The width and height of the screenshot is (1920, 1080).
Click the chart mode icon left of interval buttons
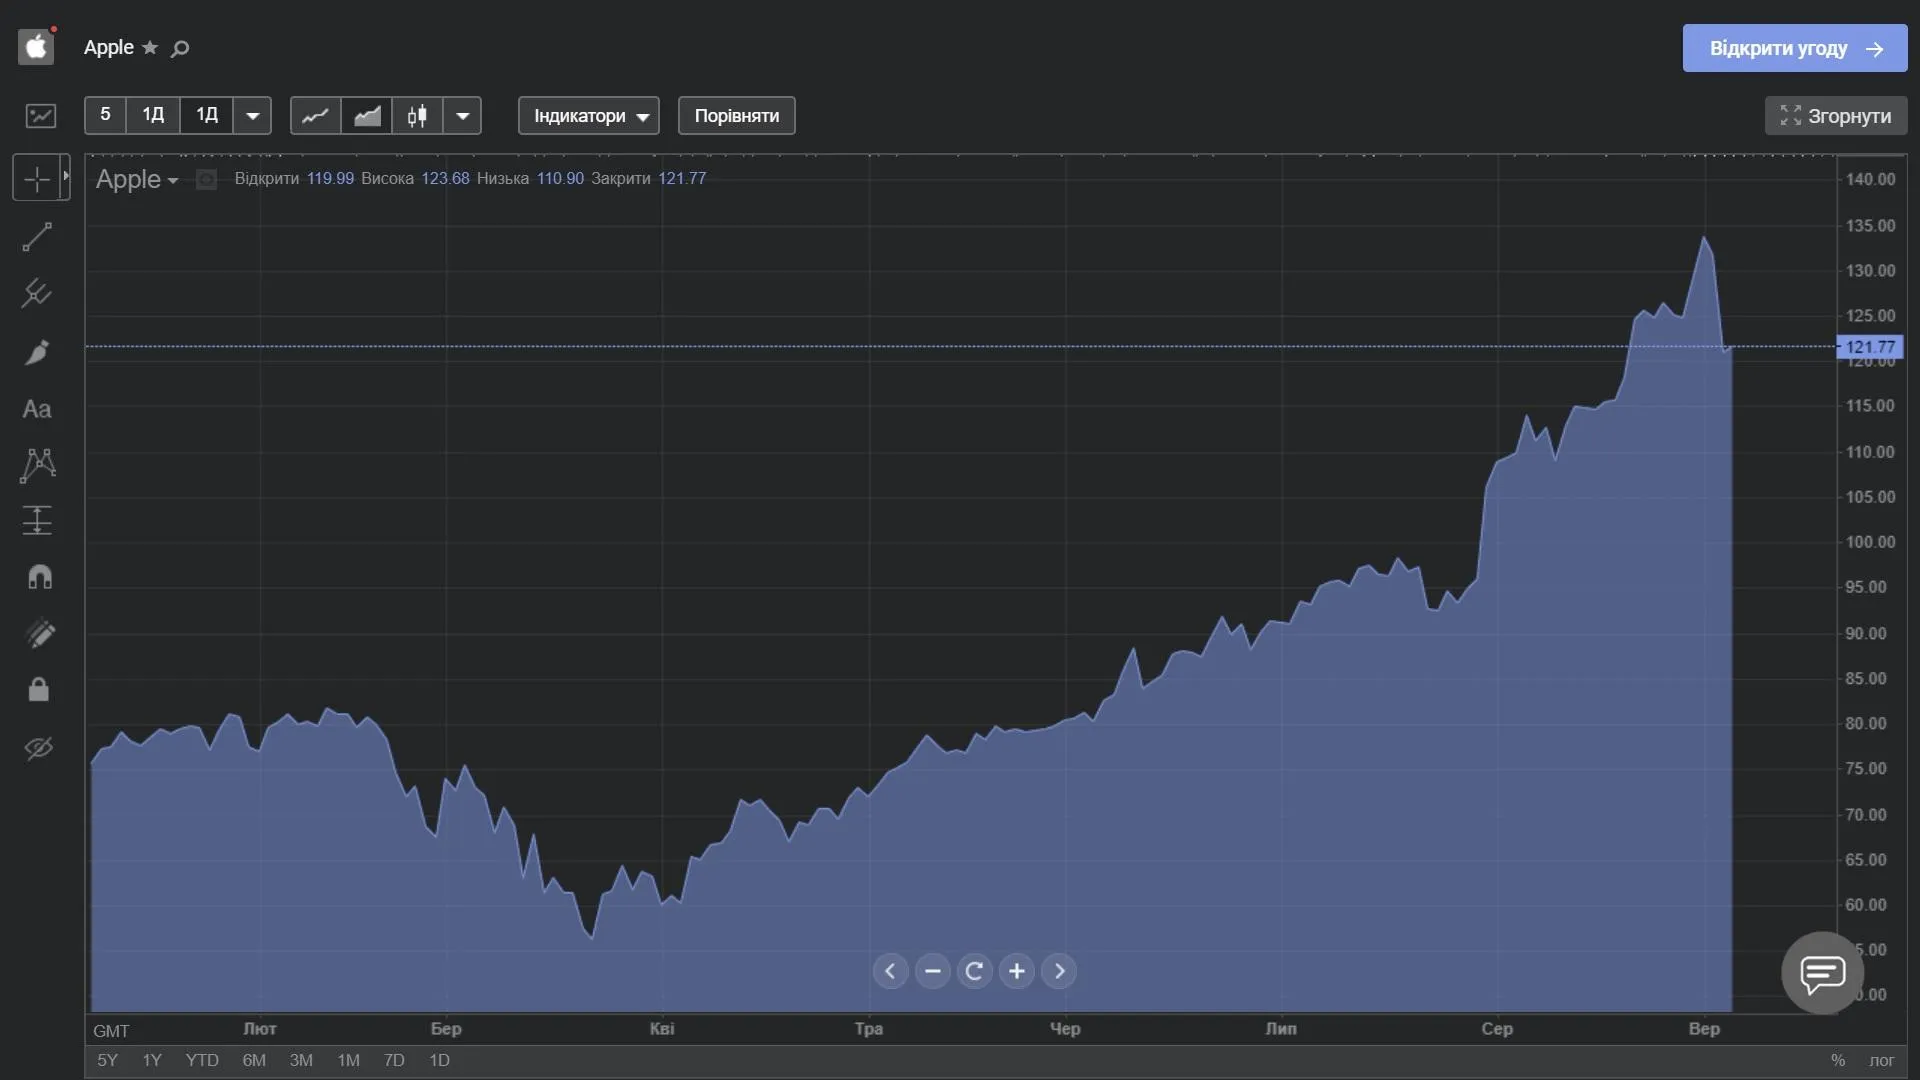pyautogui.click(x=41, y=116)
